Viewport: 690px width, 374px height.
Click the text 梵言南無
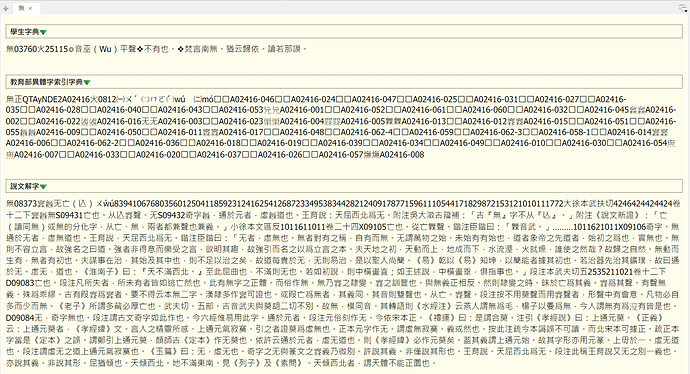click(x=200, y=49)
